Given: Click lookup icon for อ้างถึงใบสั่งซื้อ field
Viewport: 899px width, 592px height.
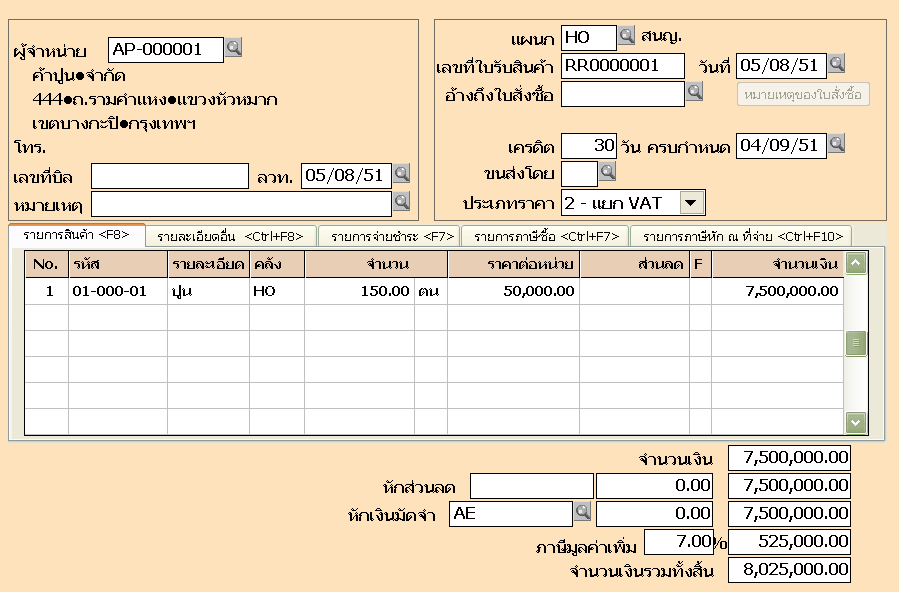Looking at the screenshot, I should [695, 93].
